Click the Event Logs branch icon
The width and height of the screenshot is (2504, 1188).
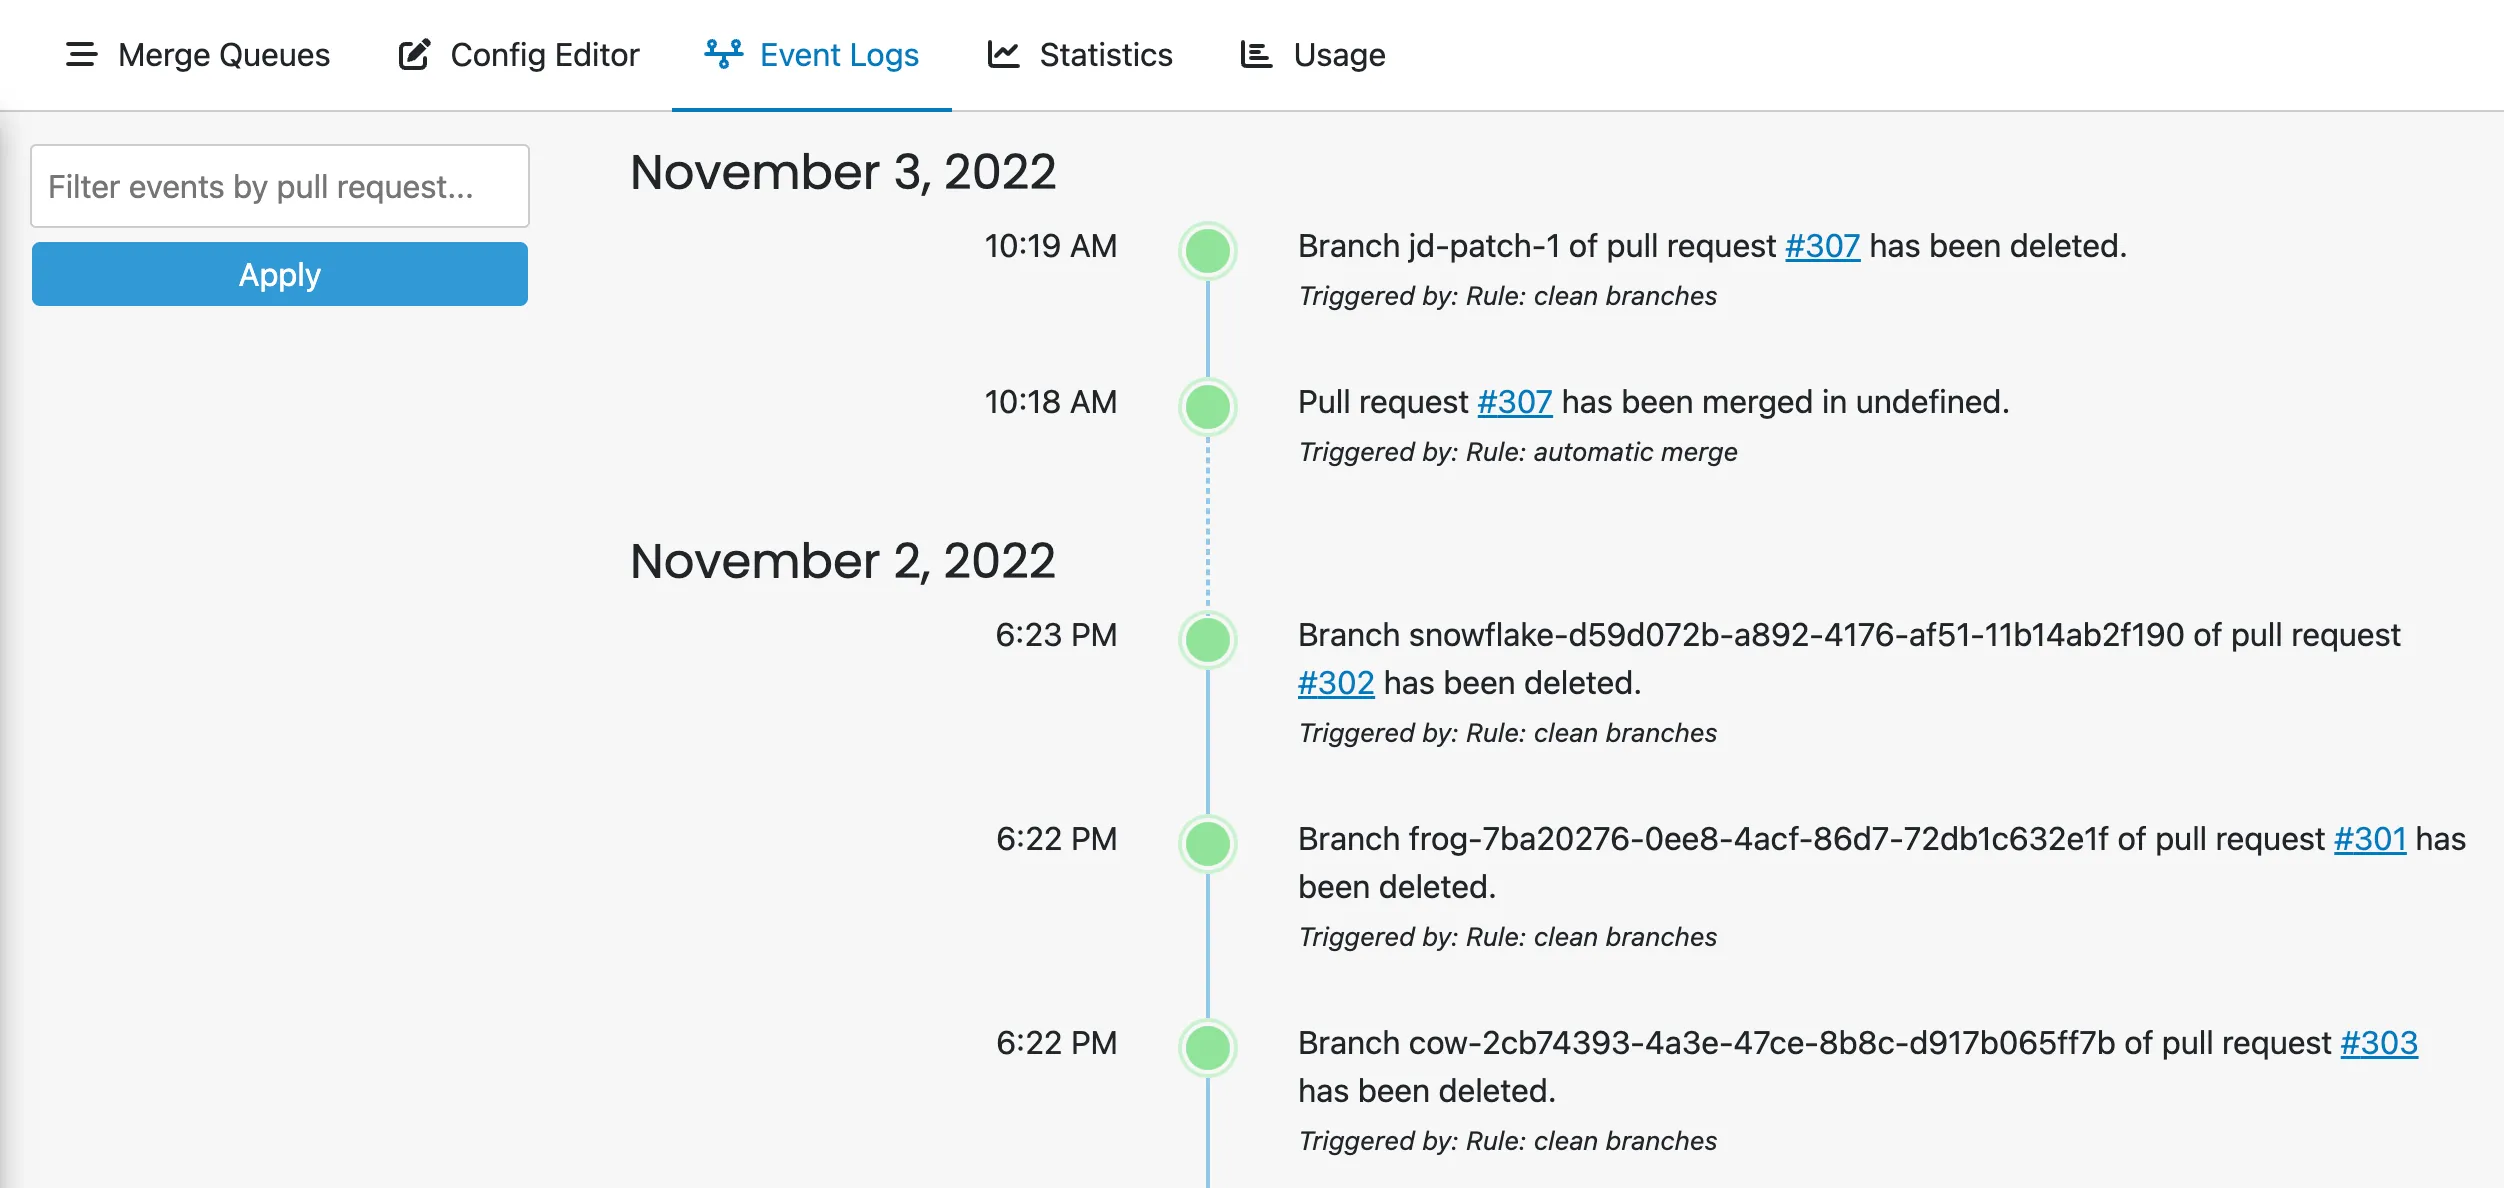coord(723,54)
